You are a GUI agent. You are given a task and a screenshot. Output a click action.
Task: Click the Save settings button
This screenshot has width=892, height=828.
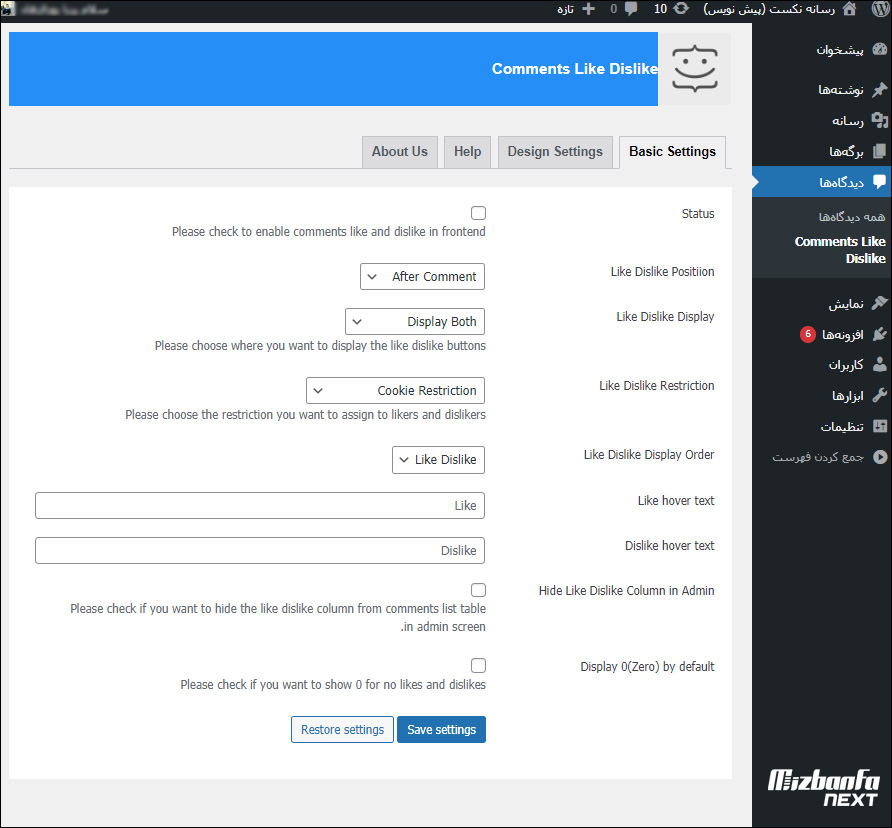pyautogui.click(x=441, y=730)
